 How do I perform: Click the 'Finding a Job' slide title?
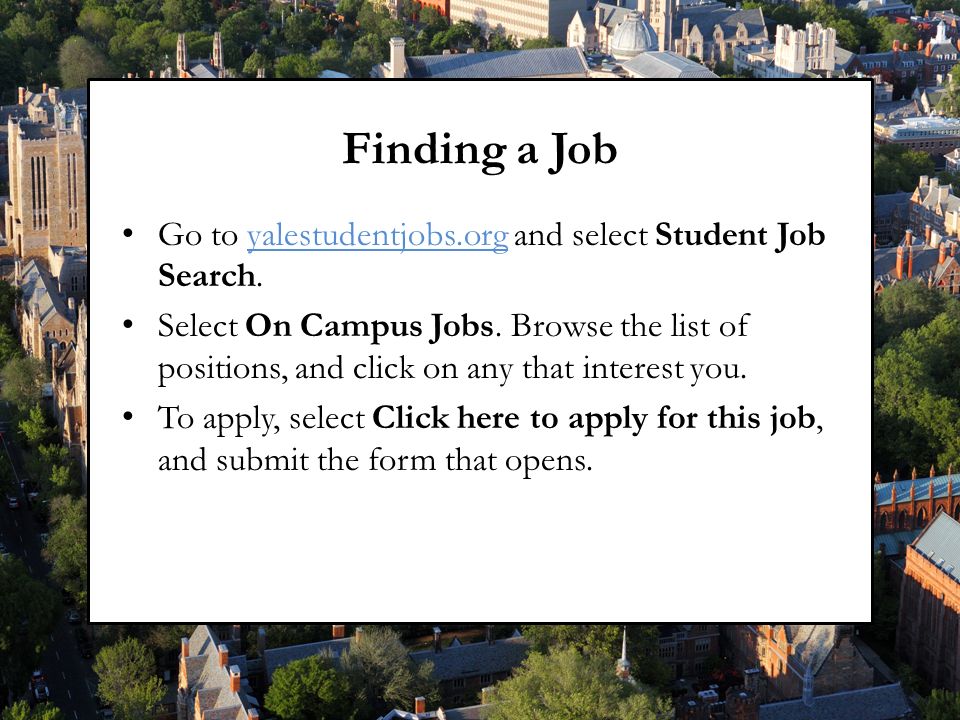tap(479, 150)
